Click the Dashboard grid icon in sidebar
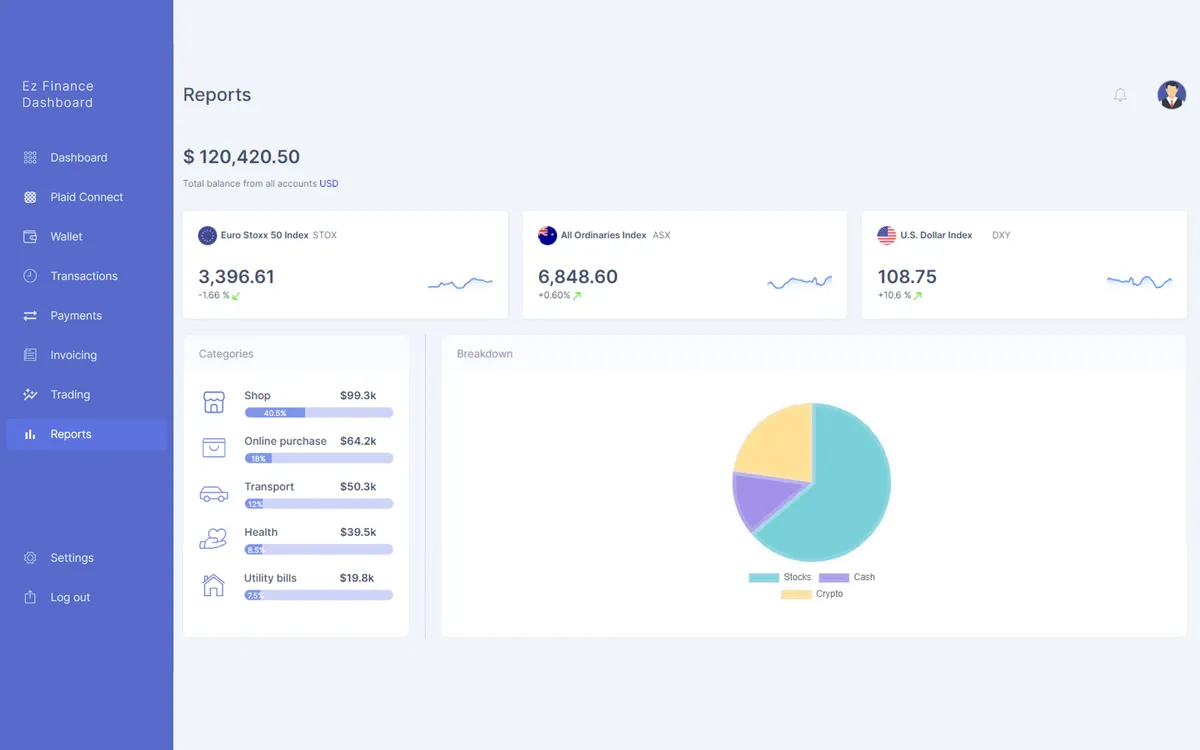Screen dimensions: 1200x750 tap(30, 158)
